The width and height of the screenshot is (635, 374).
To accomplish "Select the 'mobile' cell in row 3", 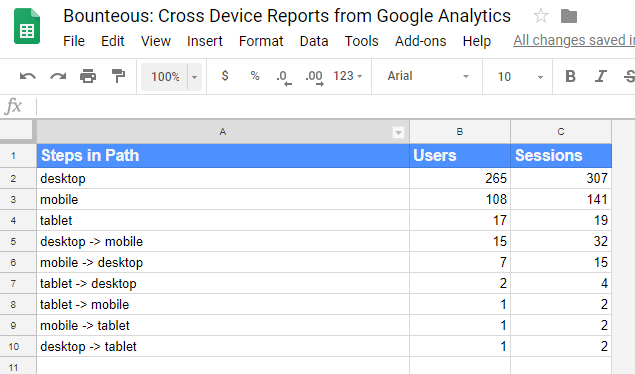I will (x=223, y=200).
